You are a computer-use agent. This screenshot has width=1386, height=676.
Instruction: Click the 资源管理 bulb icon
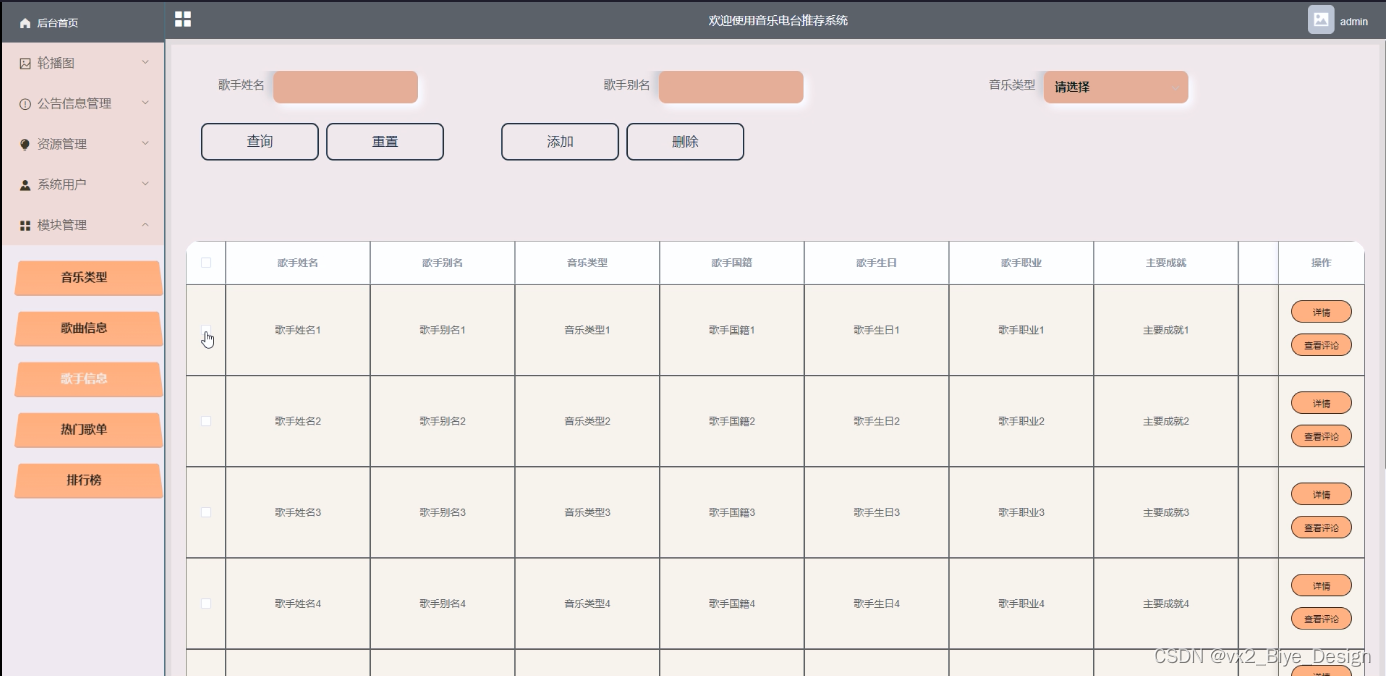click(x=25, y=144)
